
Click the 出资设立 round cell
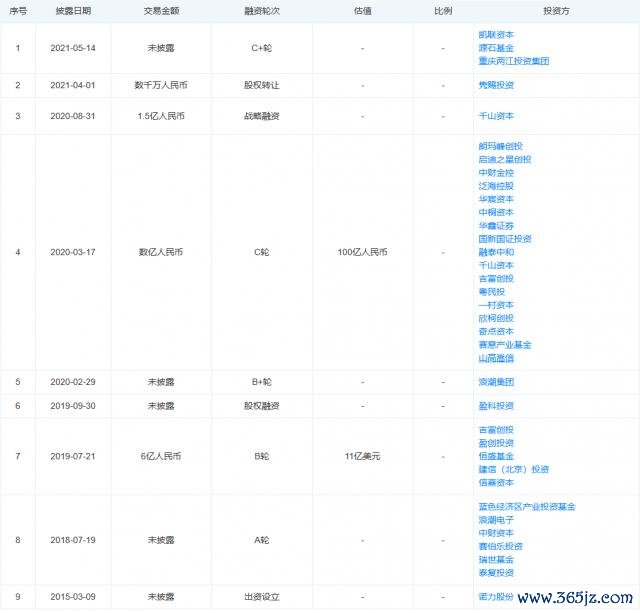tap(262, 596)
